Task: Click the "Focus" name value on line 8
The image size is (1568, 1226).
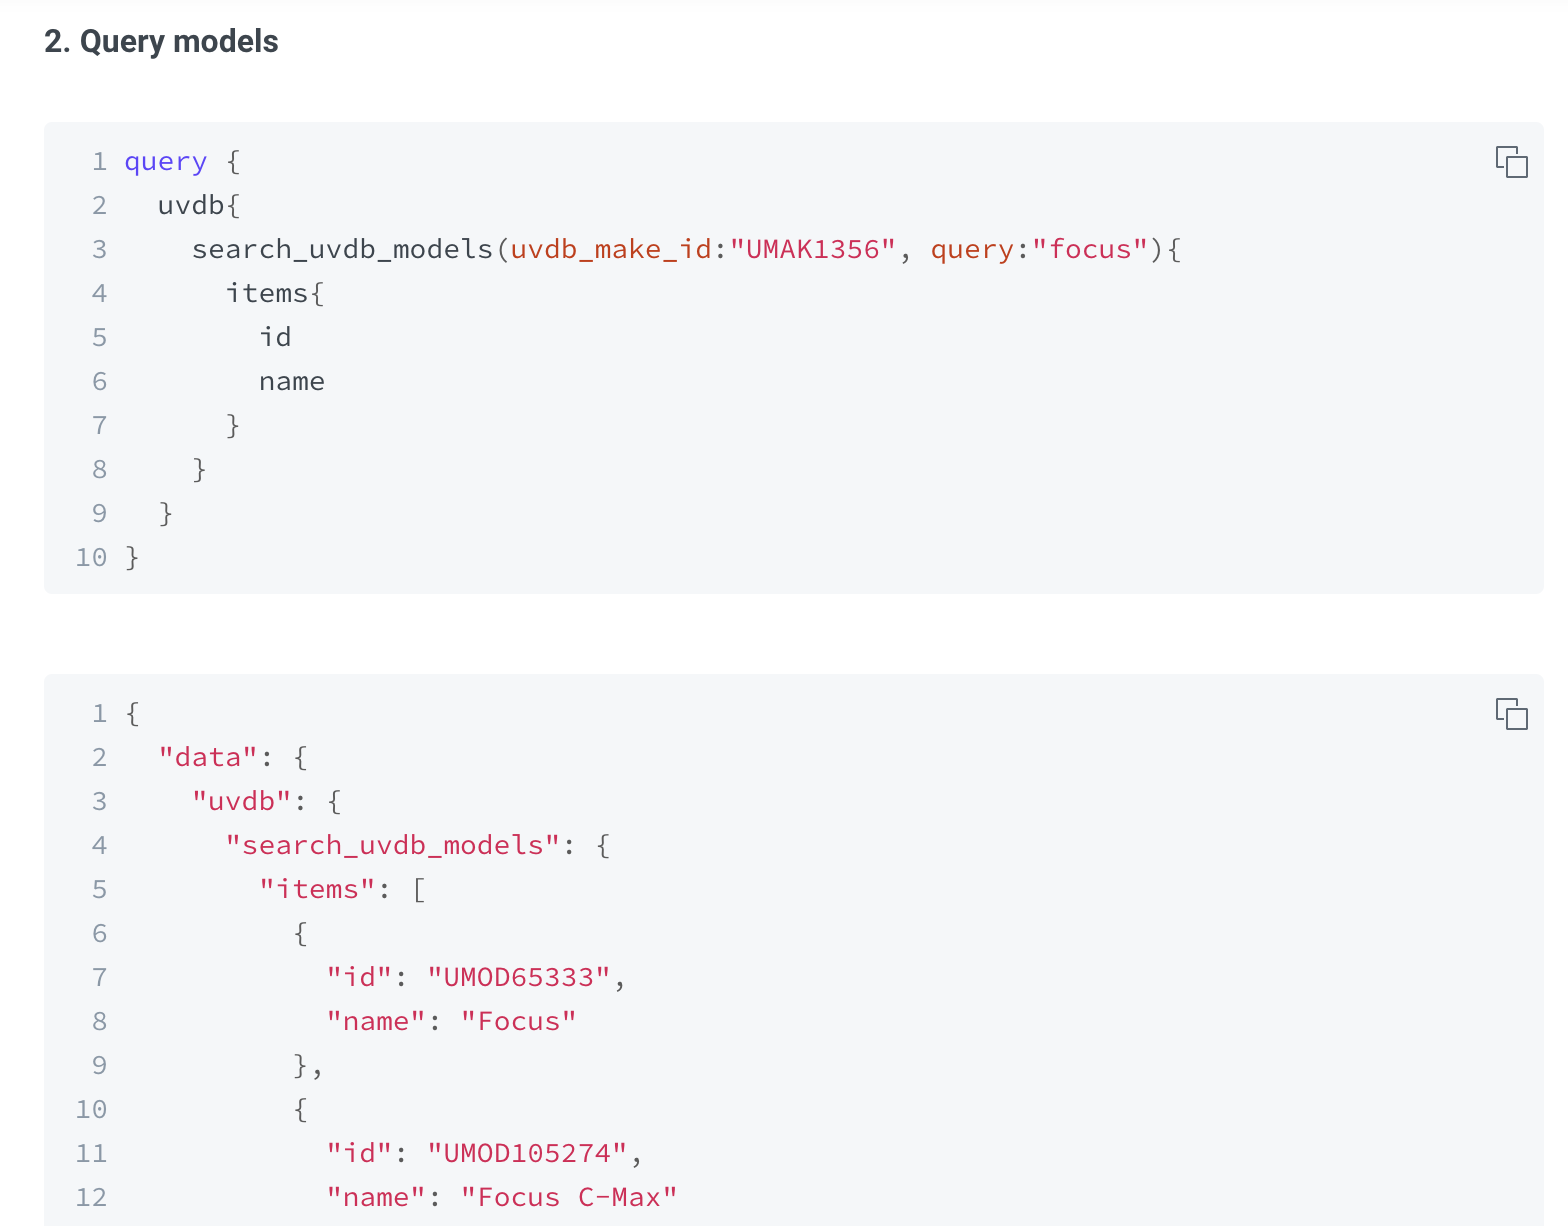Action: coord(518,1021)
